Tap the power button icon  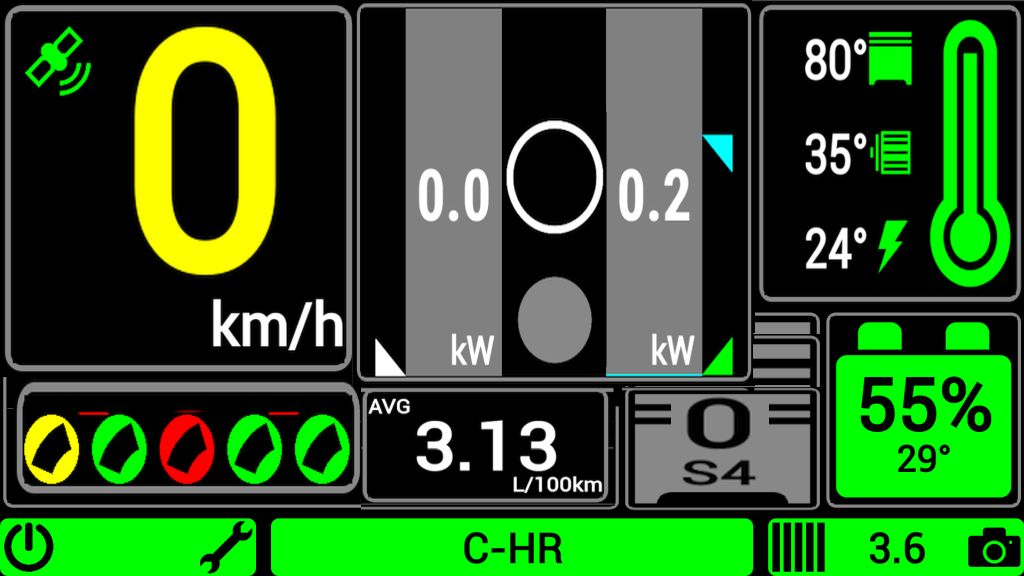point(28,547)
